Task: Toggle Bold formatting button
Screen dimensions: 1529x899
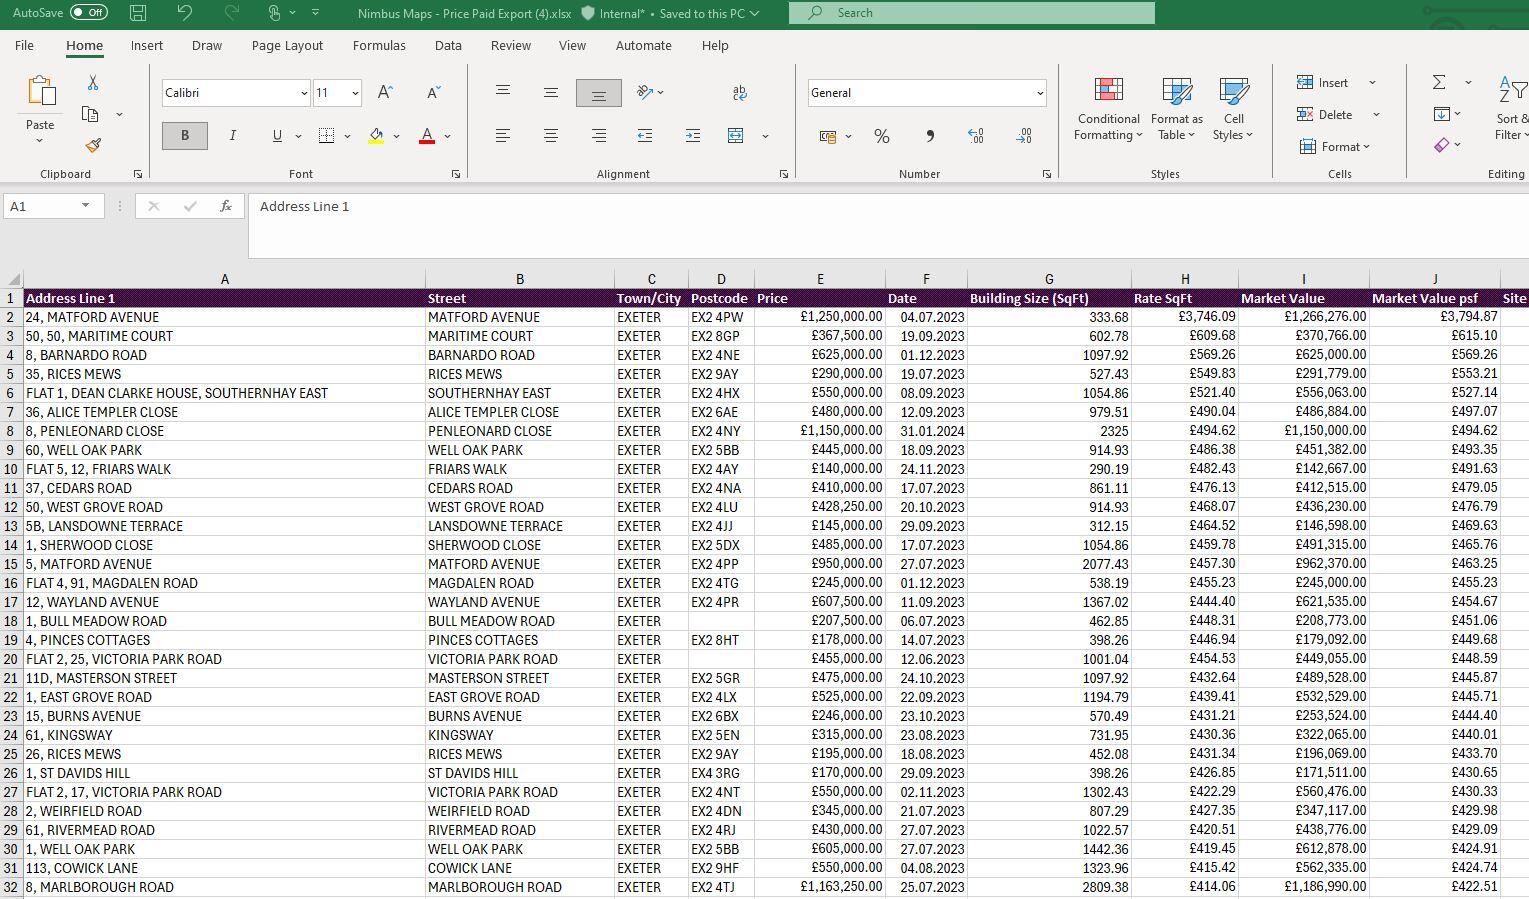Action: point(185,136)
